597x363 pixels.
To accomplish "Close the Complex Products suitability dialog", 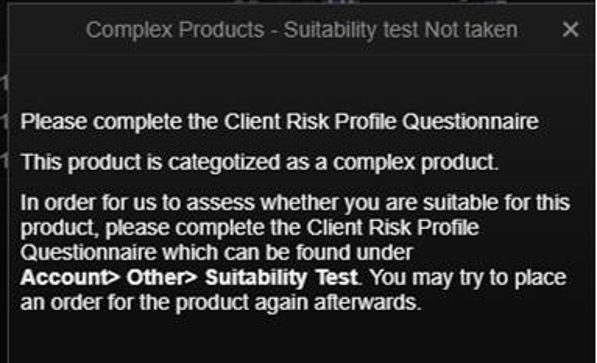I will 570,29.
